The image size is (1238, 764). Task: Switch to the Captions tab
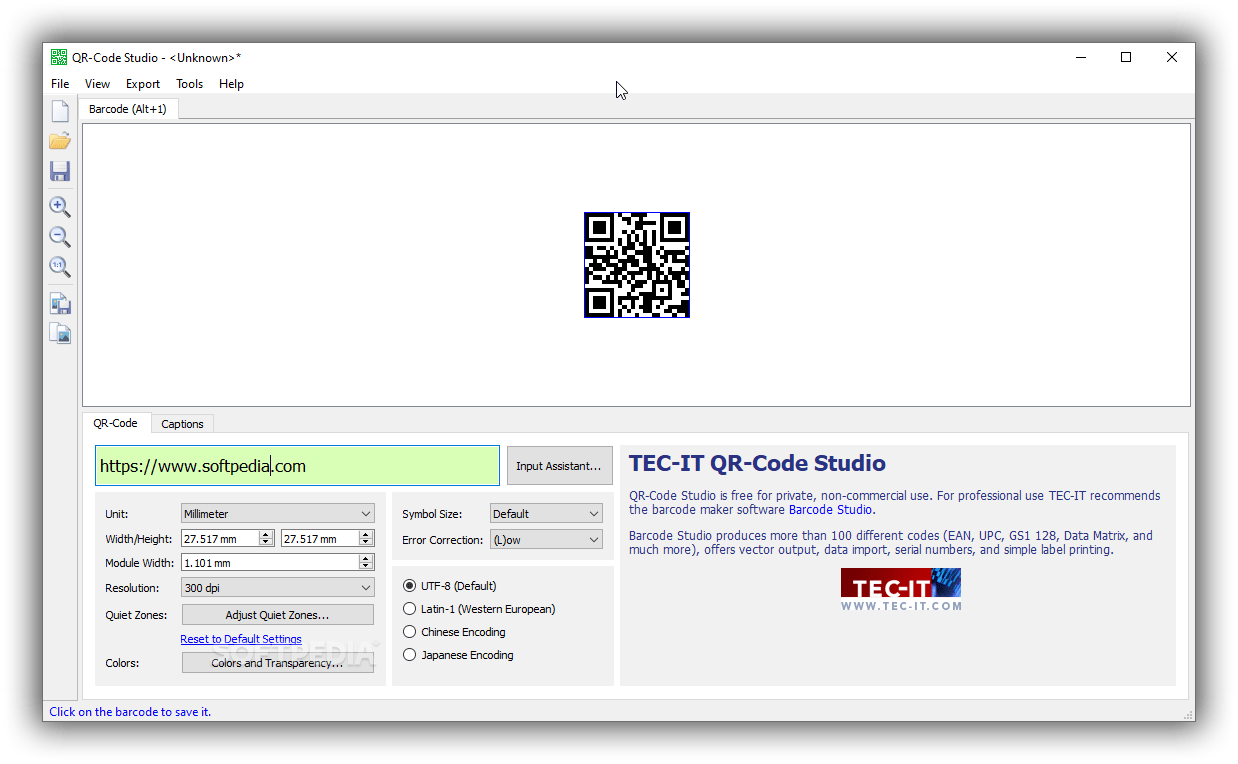click(x=182, y=424)
